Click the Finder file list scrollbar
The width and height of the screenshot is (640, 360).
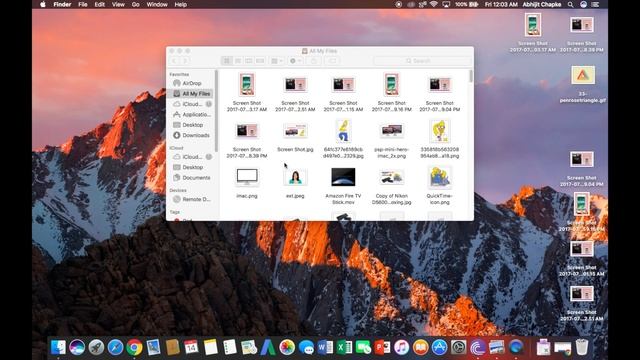(x=471, y=76)
